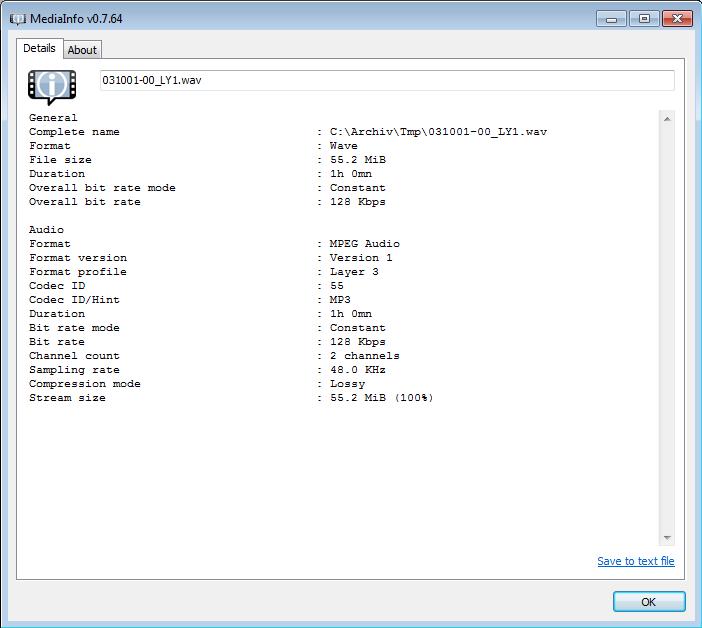Click the Stream size label

pos(67,397)
